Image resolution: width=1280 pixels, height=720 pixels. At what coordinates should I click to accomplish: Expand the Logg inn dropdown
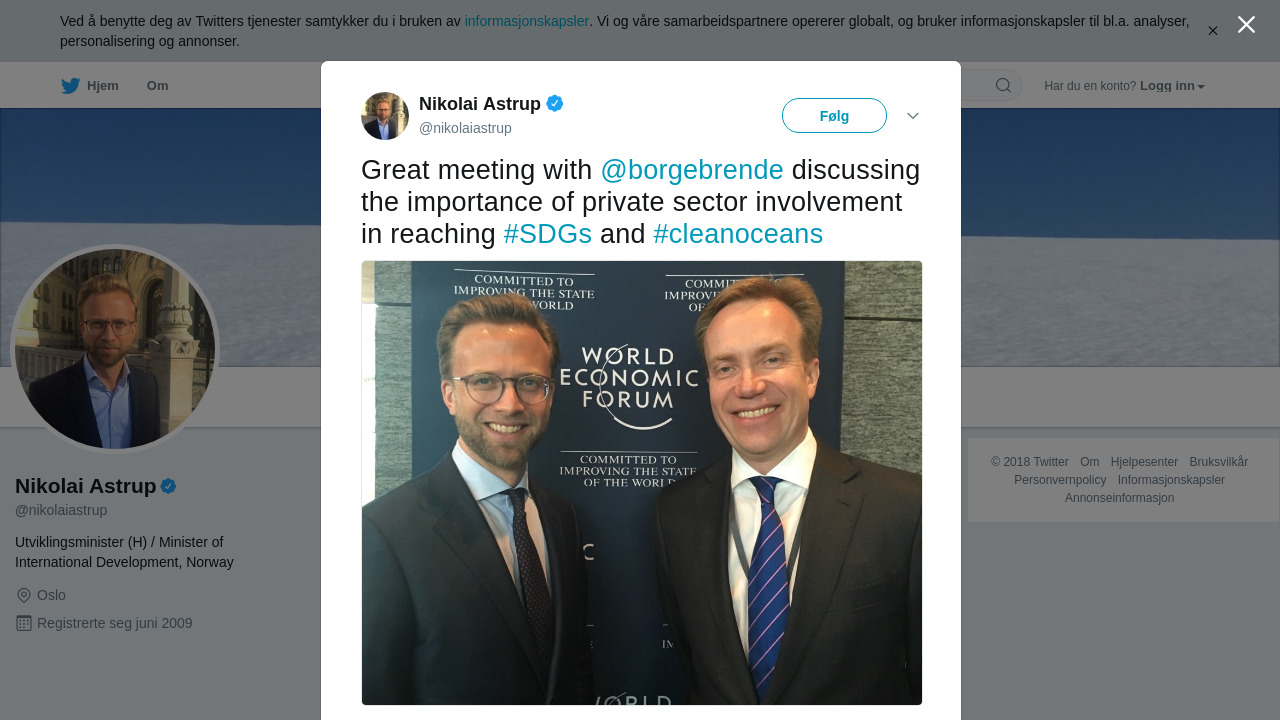[1172, 86]
